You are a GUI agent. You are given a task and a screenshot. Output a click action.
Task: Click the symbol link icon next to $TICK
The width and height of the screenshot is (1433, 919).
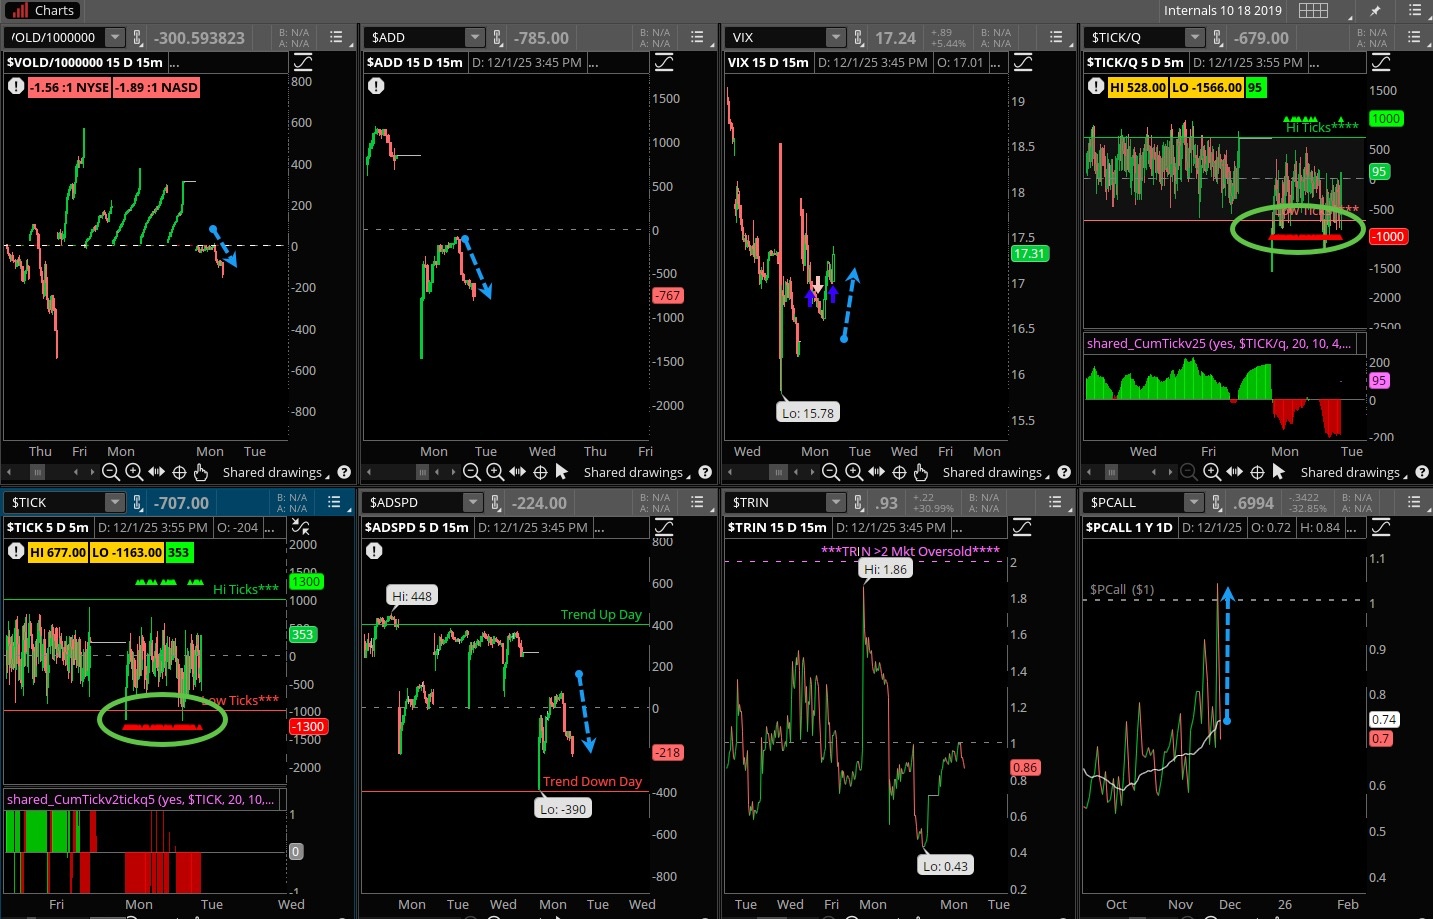137,503
